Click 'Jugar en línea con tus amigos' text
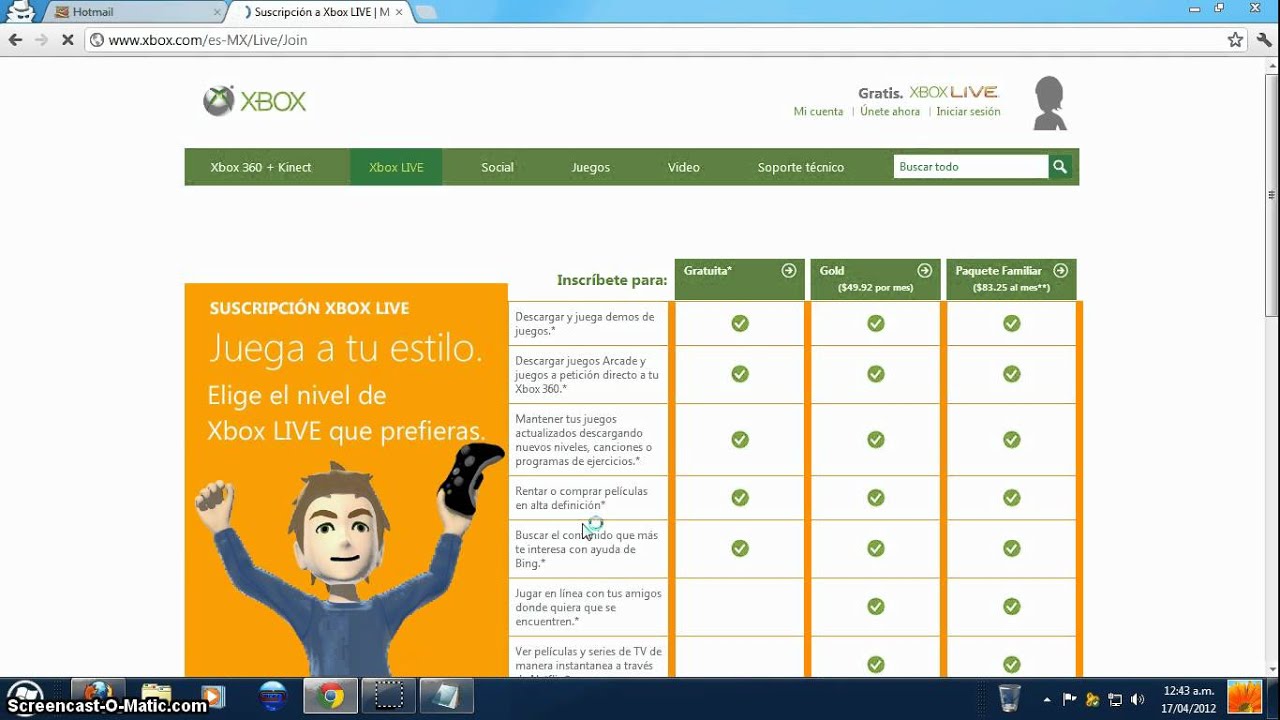The image size is (1280, 720). (588, 607)
